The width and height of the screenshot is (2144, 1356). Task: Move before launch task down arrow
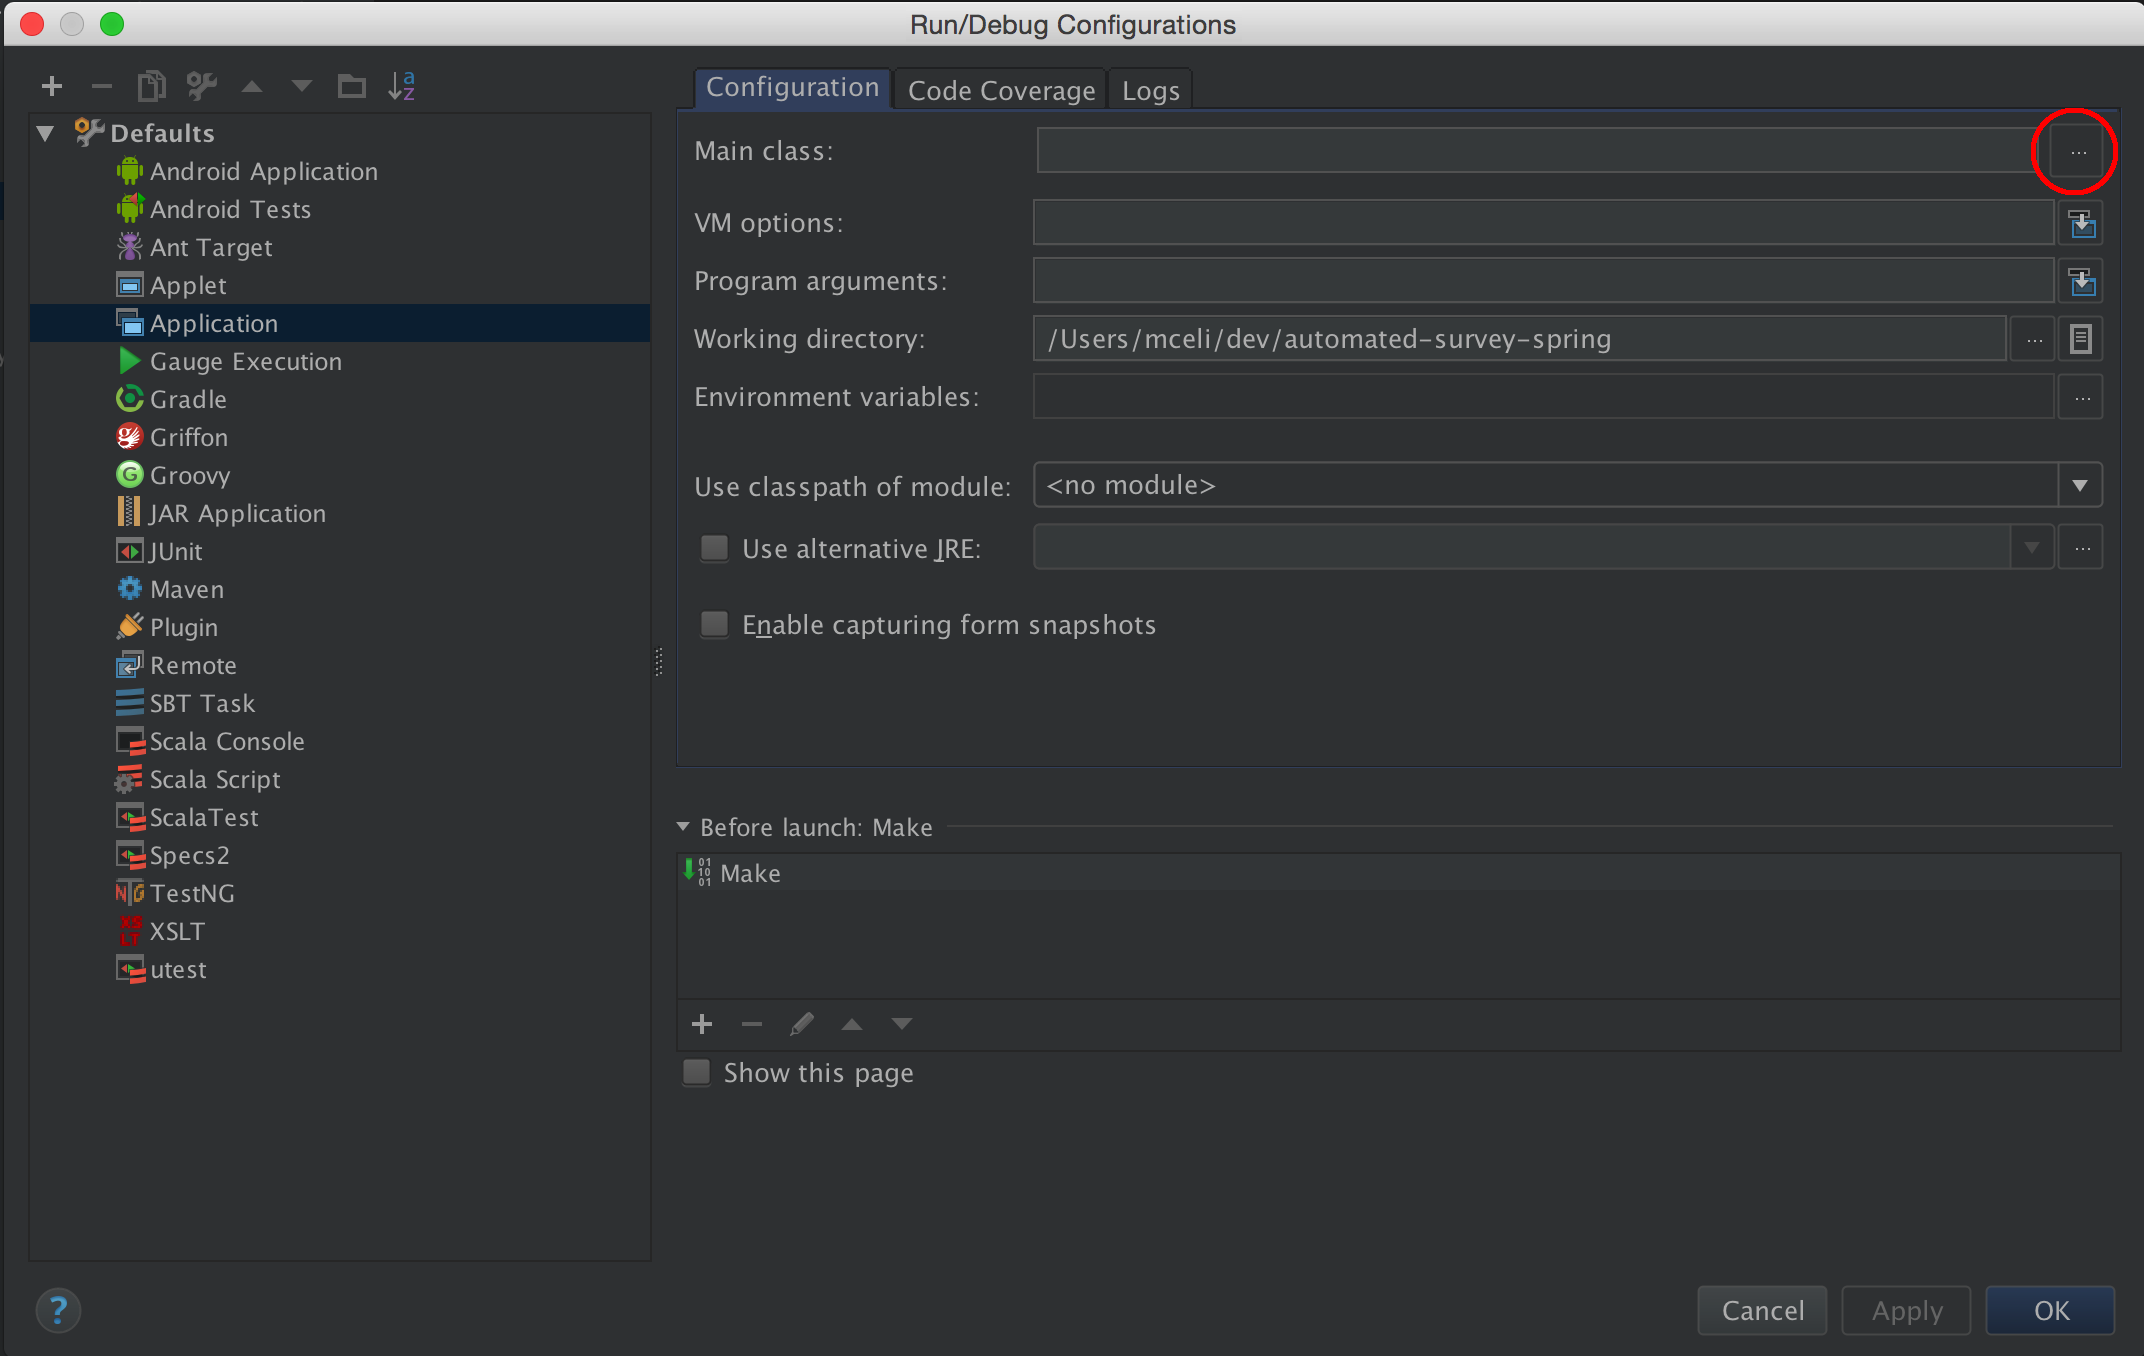click(x=902, y=1024)
